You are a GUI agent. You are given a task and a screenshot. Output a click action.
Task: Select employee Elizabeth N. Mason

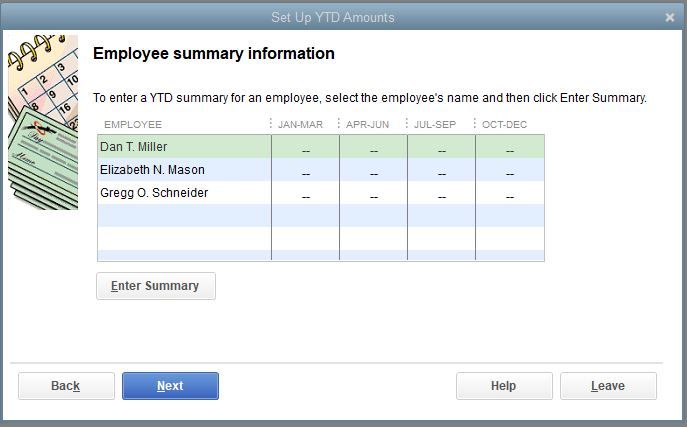[x=152, y=170]
